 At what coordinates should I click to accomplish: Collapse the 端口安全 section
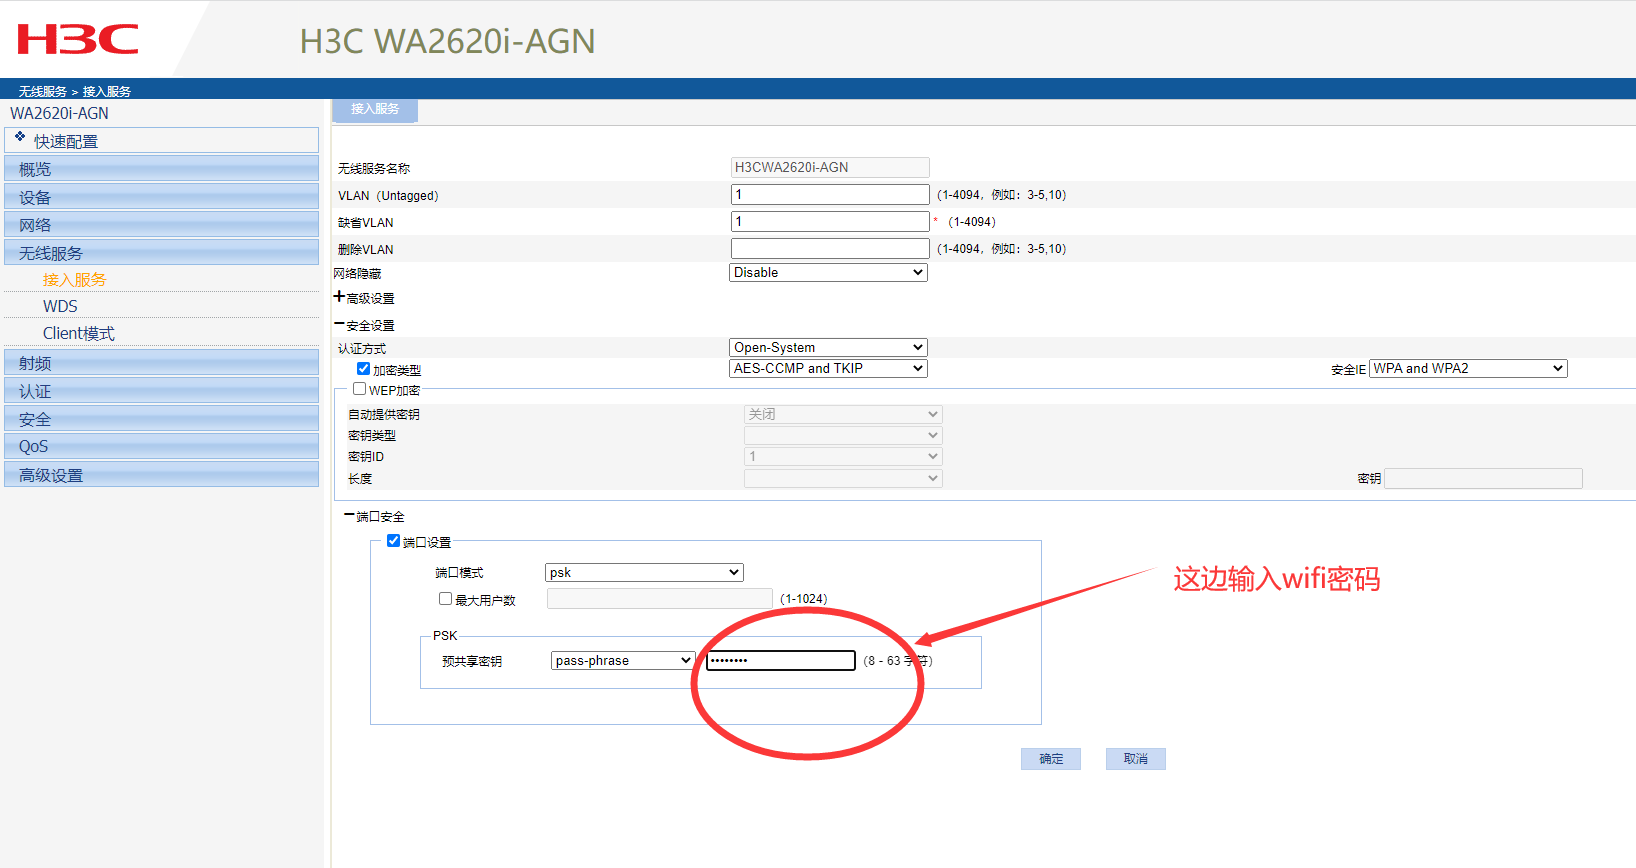click(349, 515)
